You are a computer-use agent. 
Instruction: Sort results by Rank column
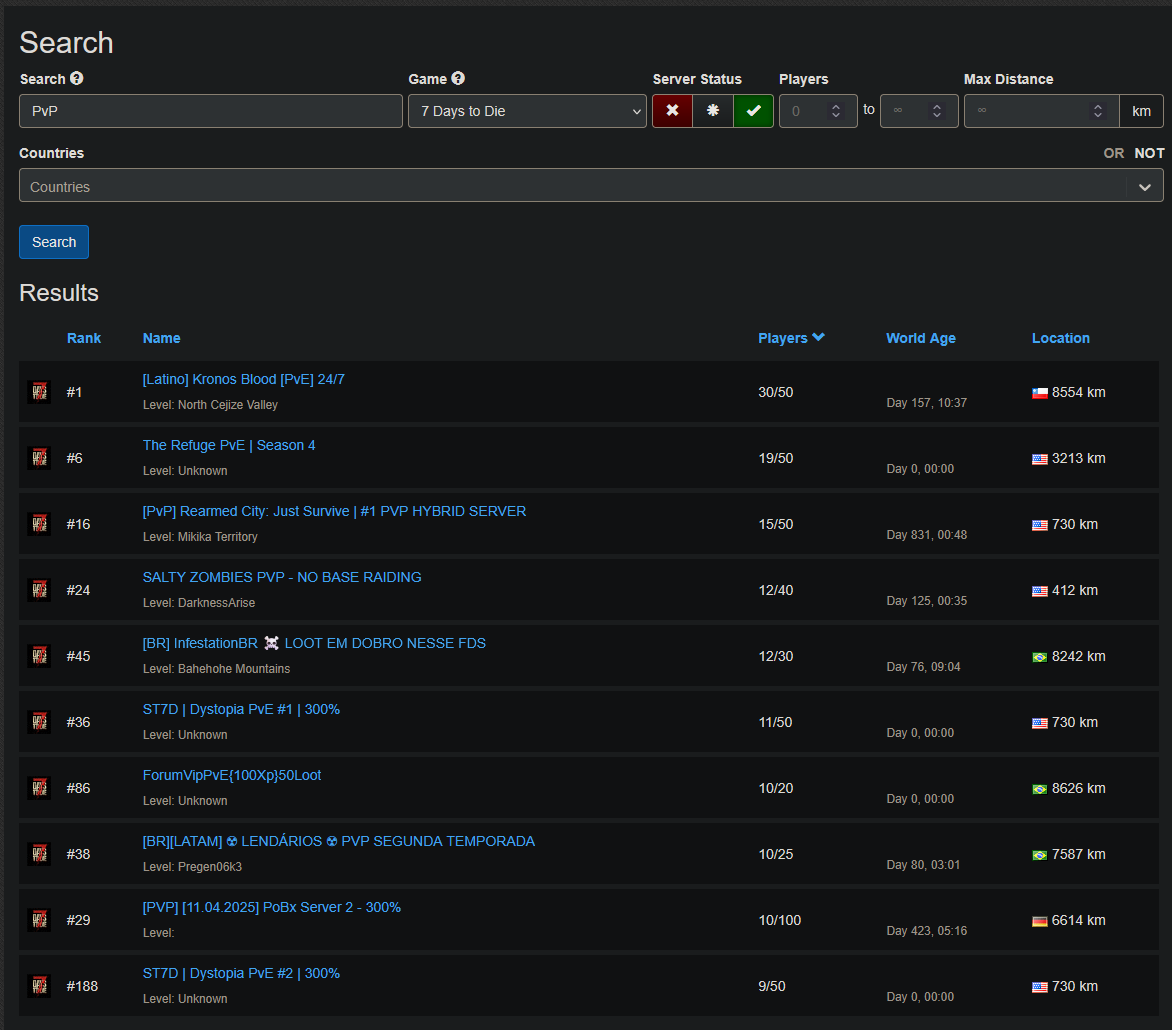84,338
